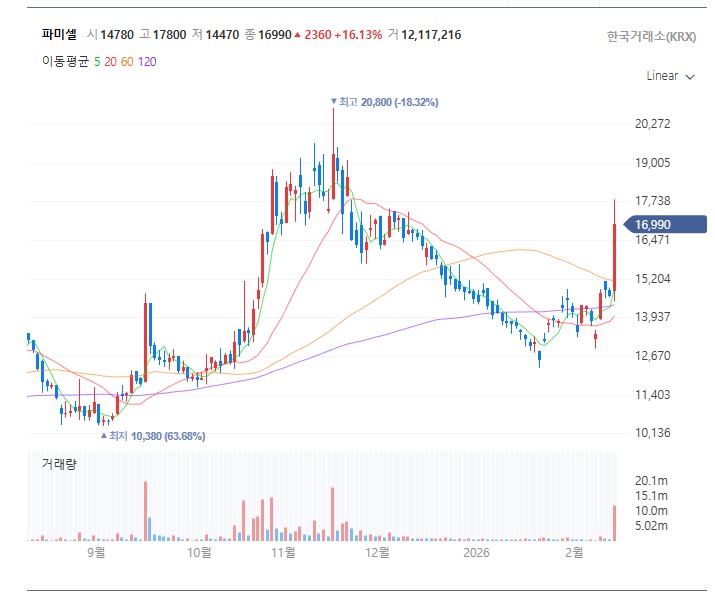
Task: Click the 15.1m volume axis value
Action: [651, 496]
